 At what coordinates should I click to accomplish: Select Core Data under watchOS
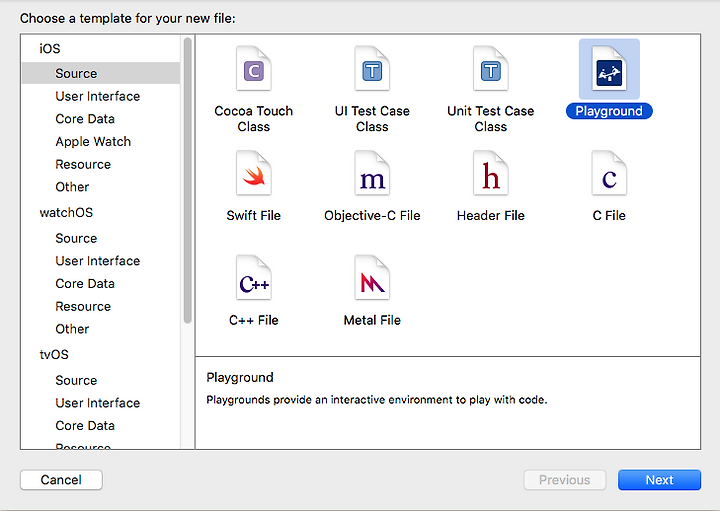[85, 284]
